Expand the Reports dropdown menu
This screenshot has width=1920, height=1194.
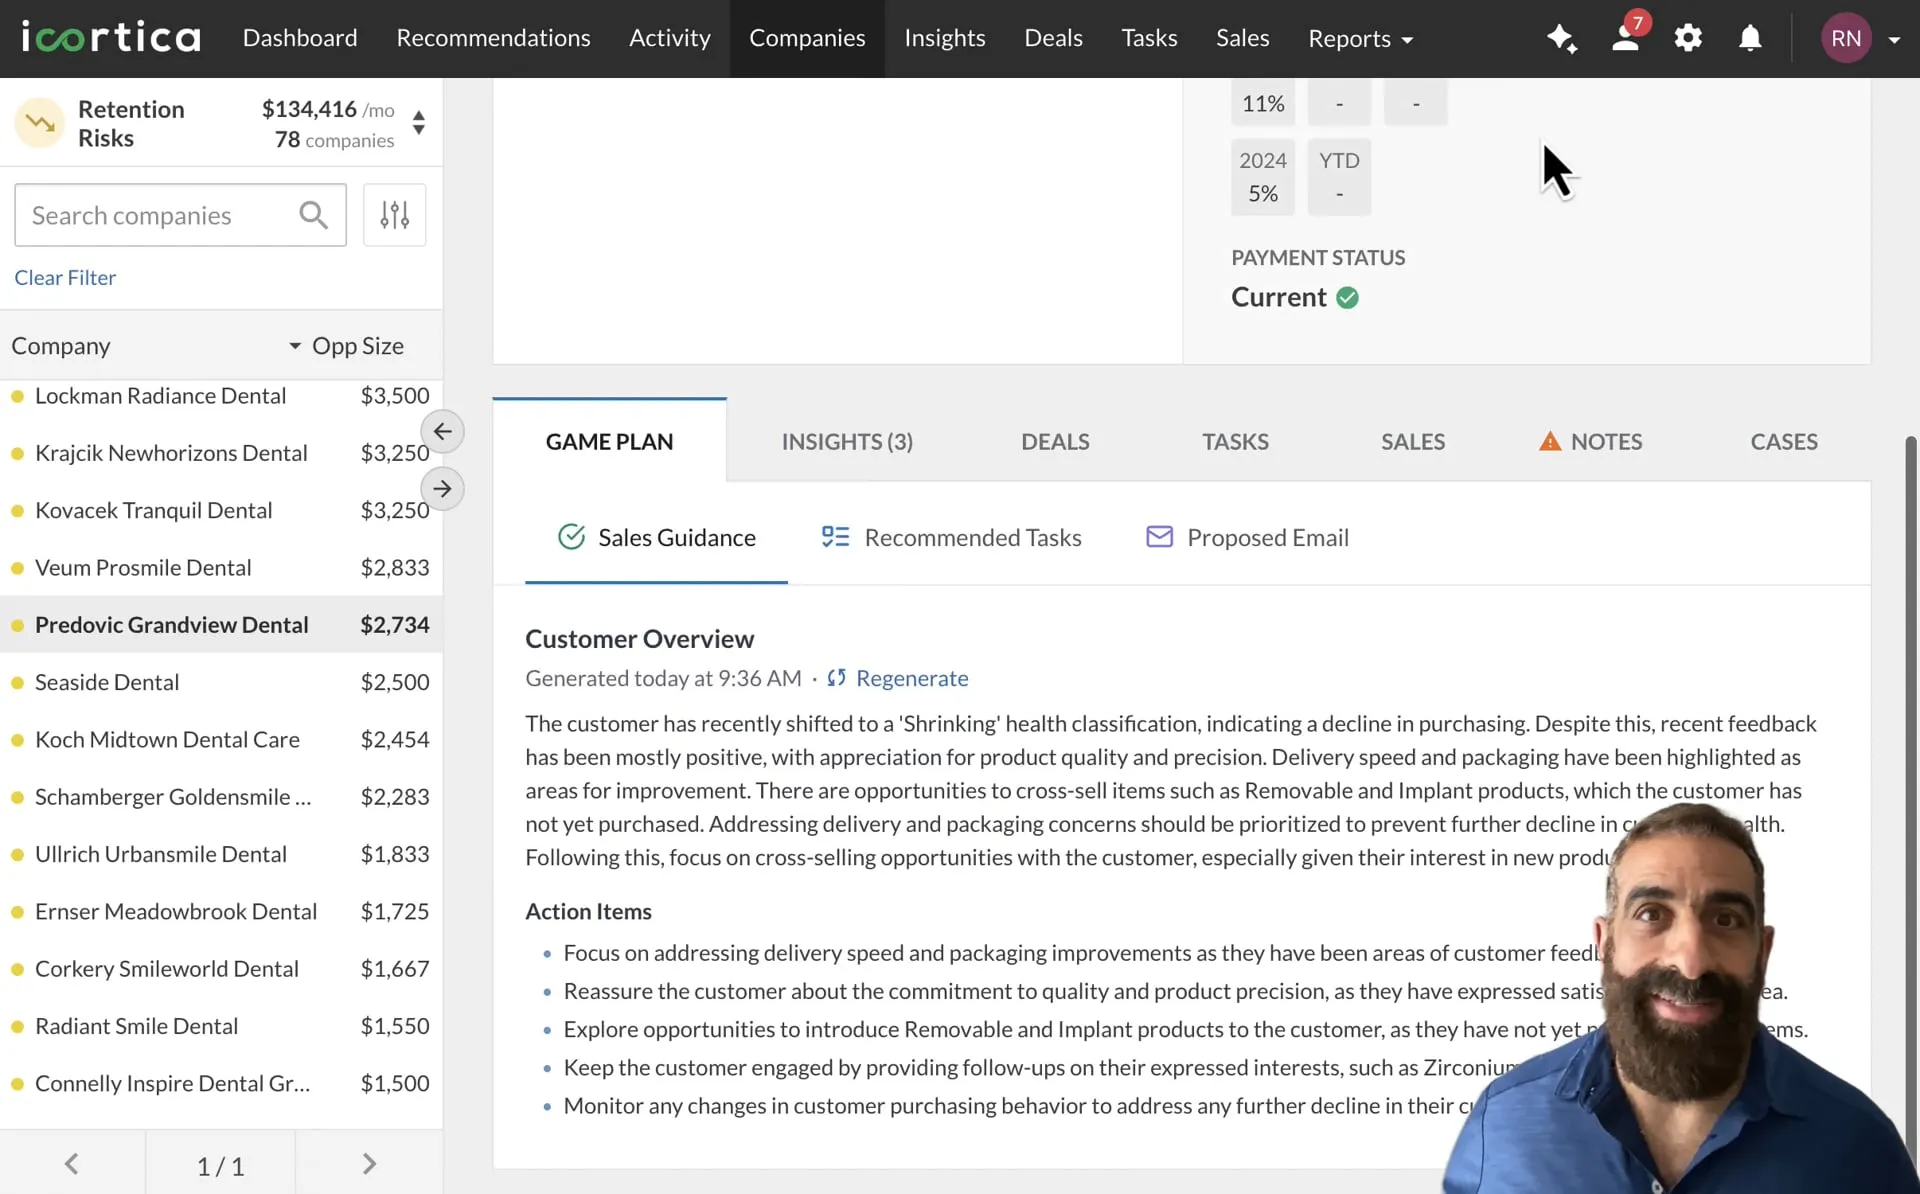(1360, 39)
